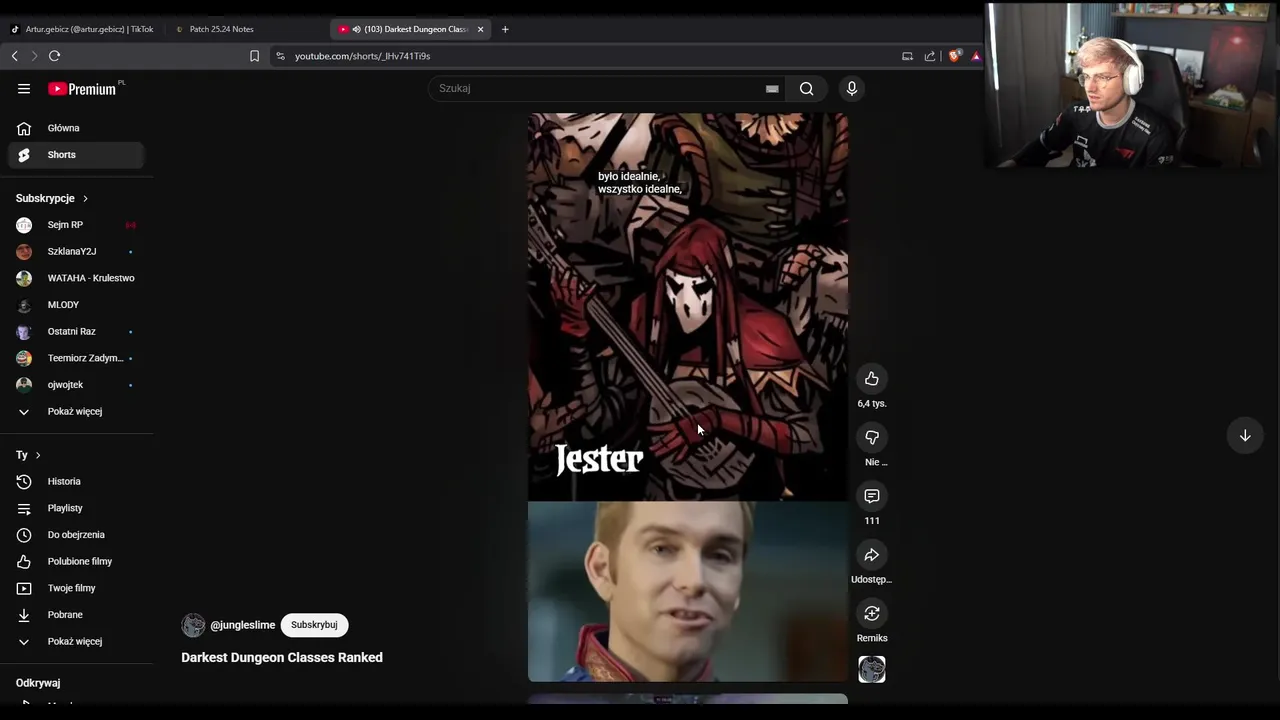This screenshot has height=720, width=1280.
Task: Expand Pokaż więcej under subscriptions
Action: (76, 412)
